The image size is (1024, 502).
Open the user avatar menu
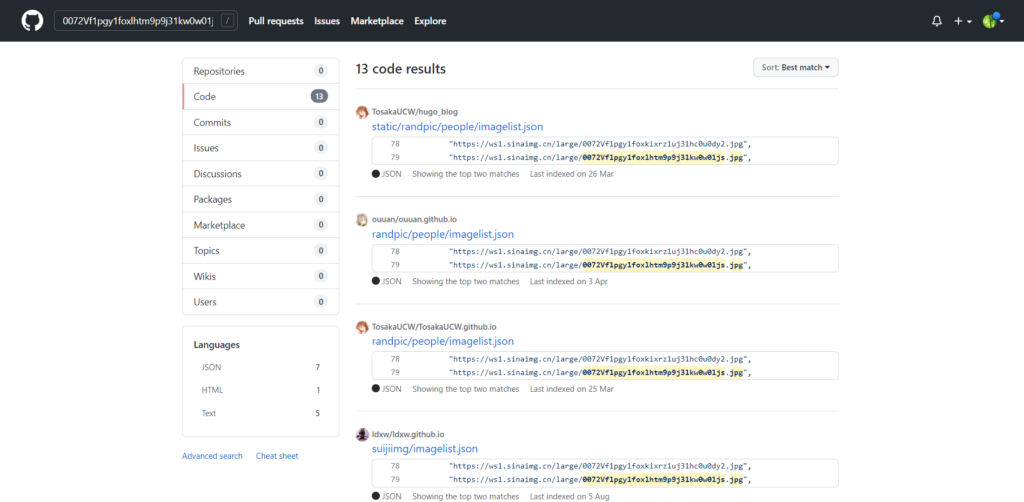click(x=993, y=21)
